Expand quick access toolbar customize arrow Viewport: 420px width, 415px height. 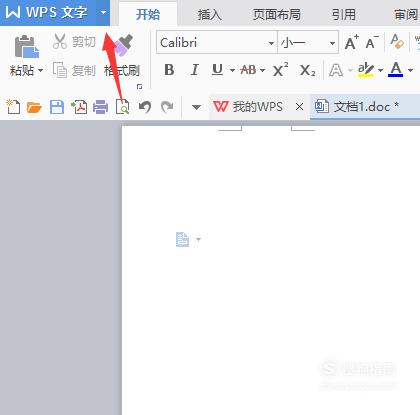196,107
